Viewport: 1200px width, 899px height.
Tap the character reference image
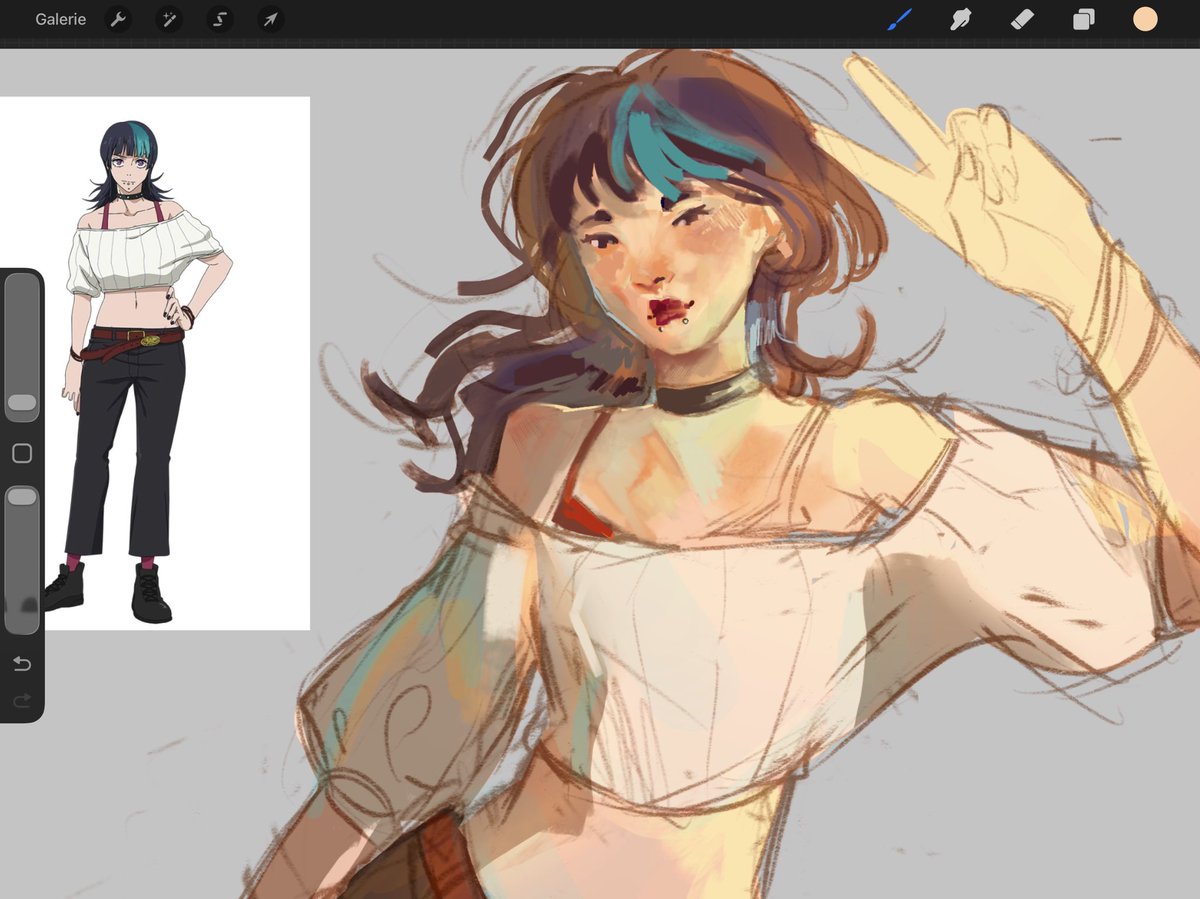155,363
